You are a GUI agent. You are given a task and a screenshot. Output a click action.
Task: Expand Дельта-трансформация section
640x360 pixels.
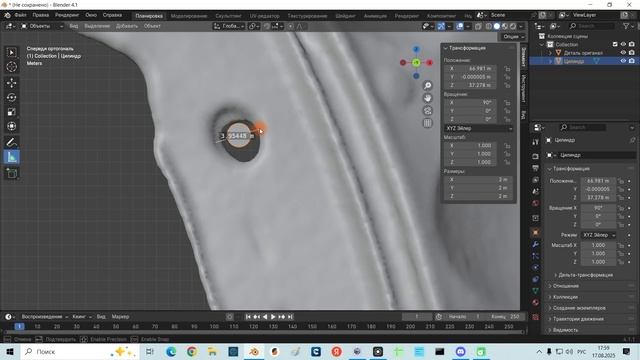(x=585, y=275)
